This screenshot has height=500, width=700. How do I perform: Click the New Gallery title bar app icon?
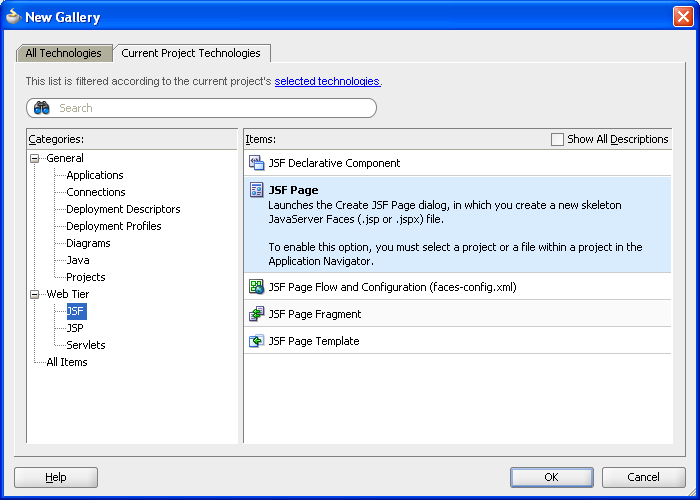point(13,16)
